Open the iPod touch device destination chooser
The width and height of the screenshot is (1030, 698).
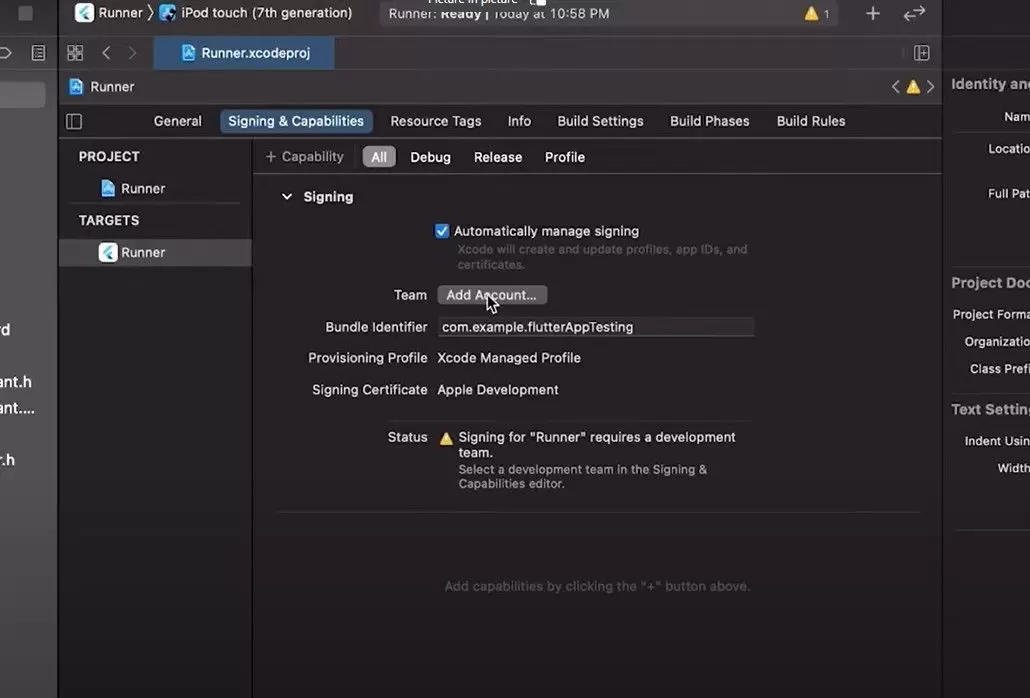click(258, 13)
